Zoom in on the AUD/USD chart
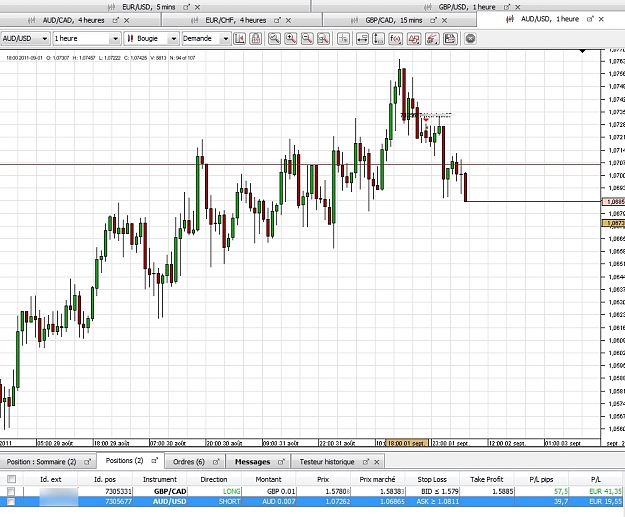Viewport: 625px width, 517px height. pyautogui.click(x=291, y=39)
